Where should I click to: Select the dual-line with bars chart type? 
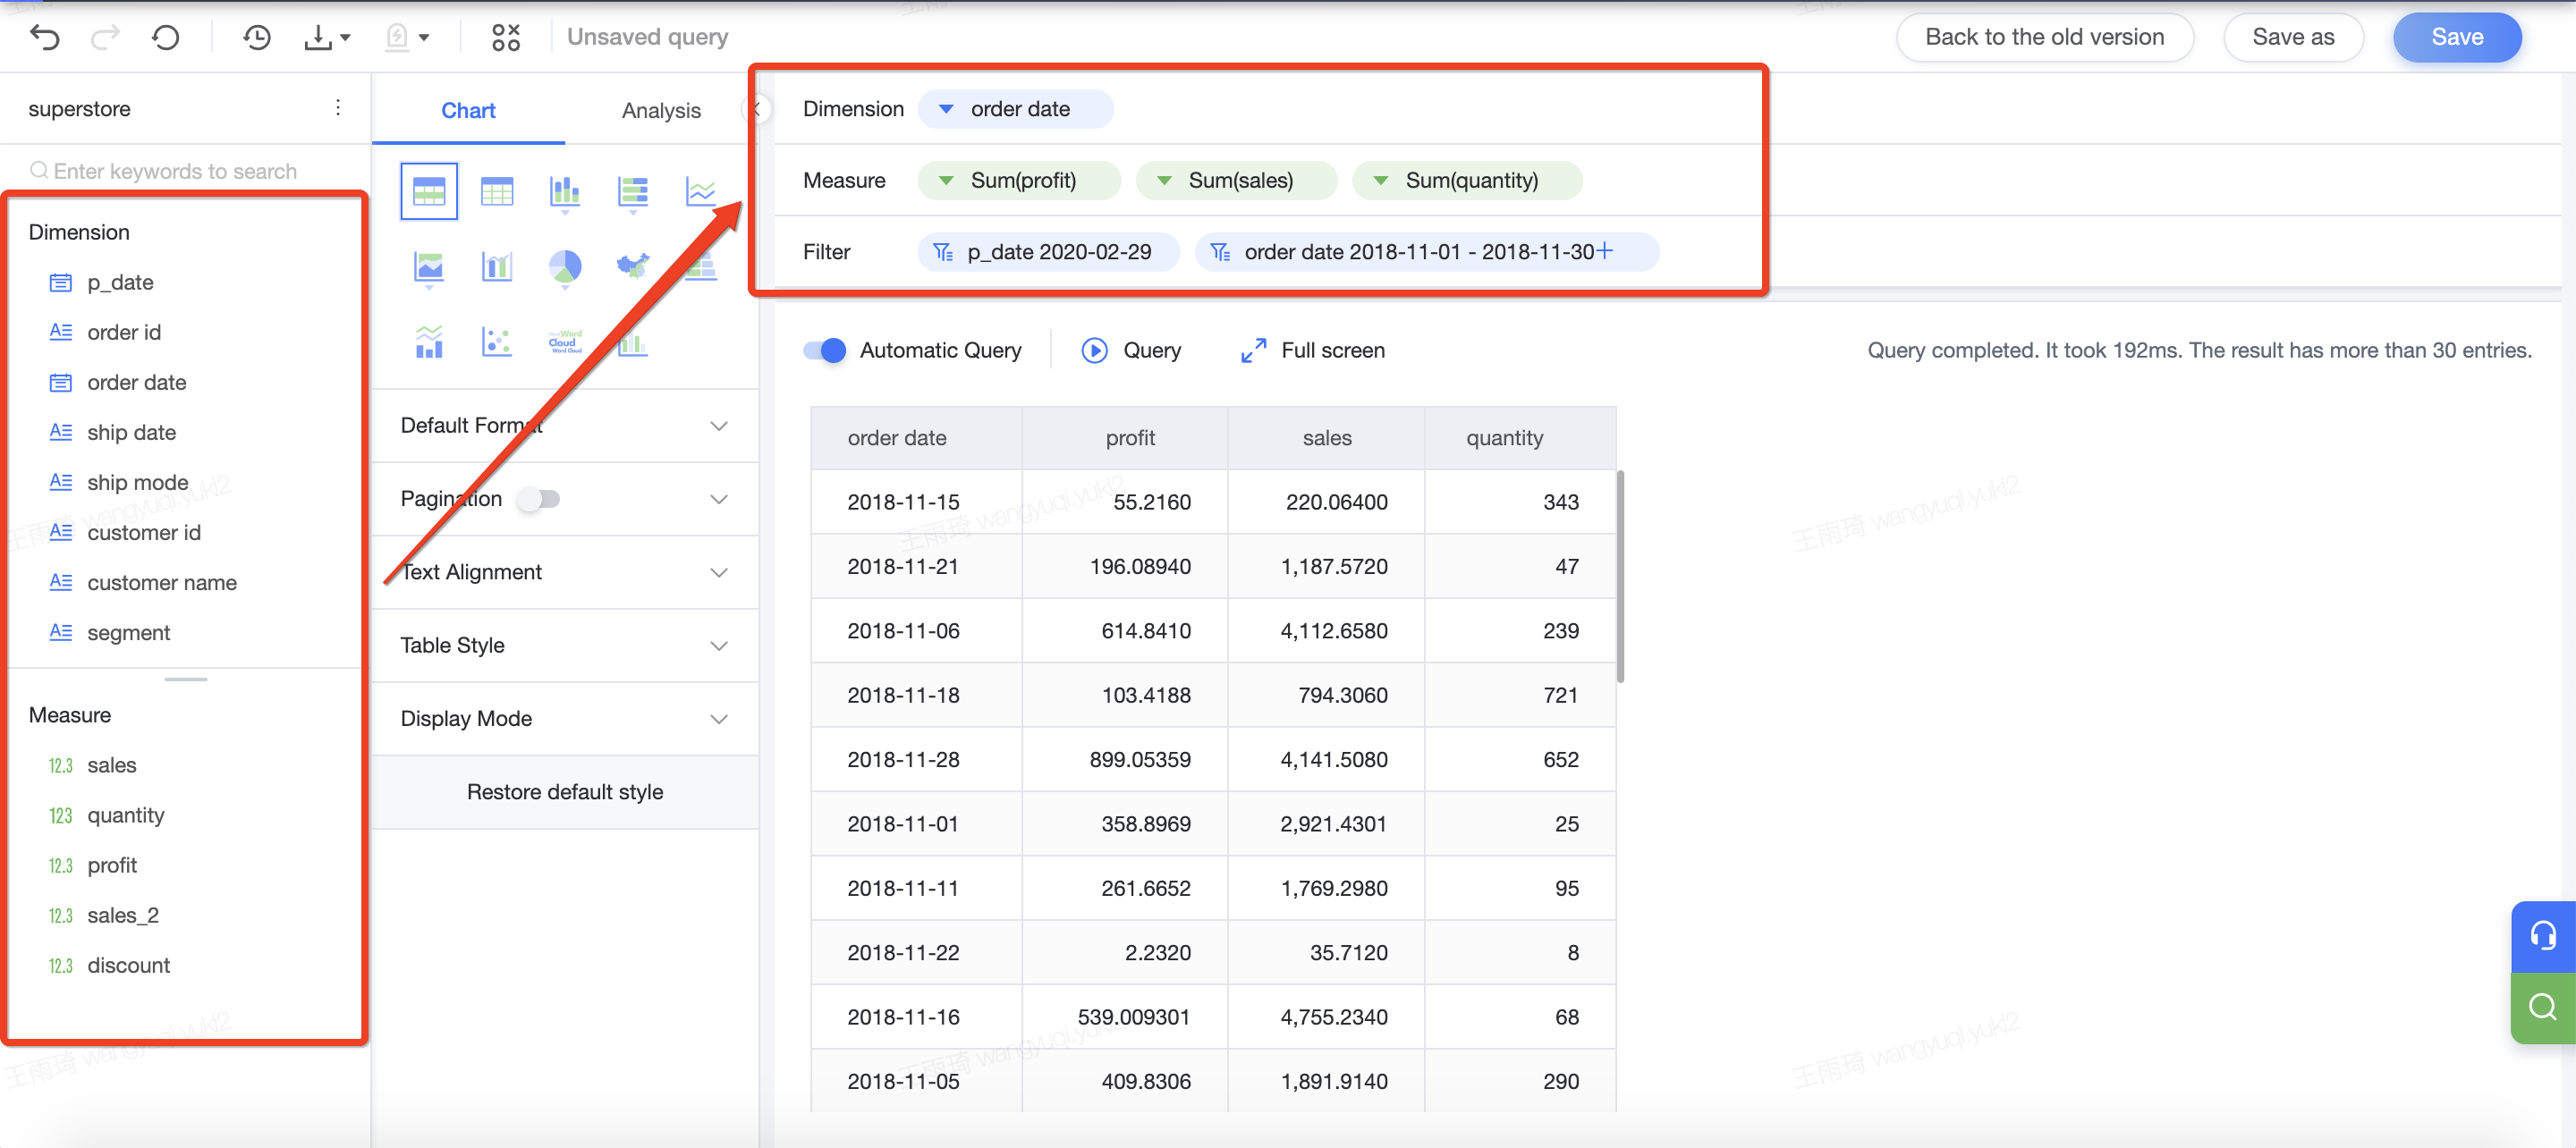(x=429, y=342)
